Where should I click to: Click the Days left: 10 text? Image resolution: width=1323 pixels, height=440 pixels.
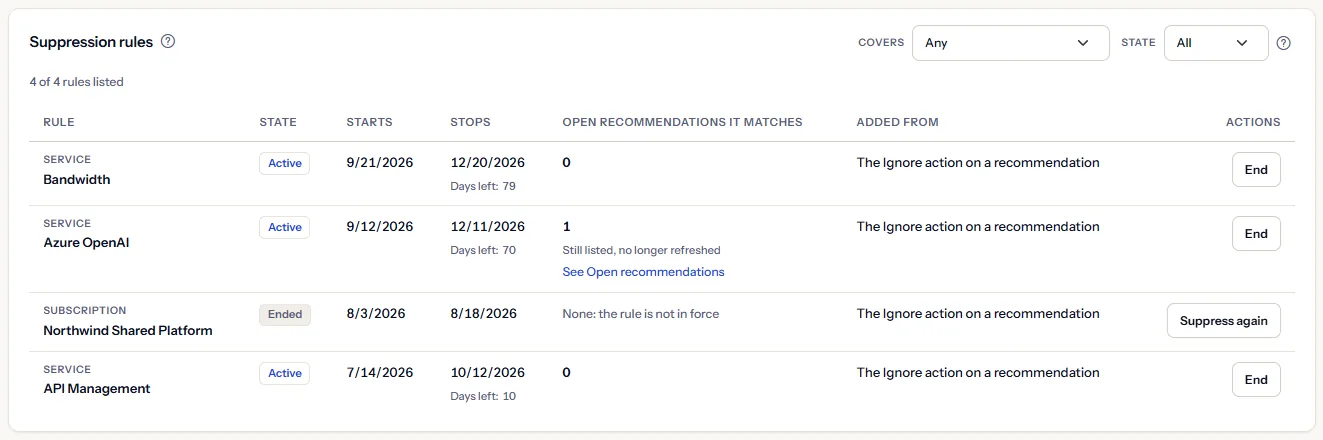coord(483,397)
